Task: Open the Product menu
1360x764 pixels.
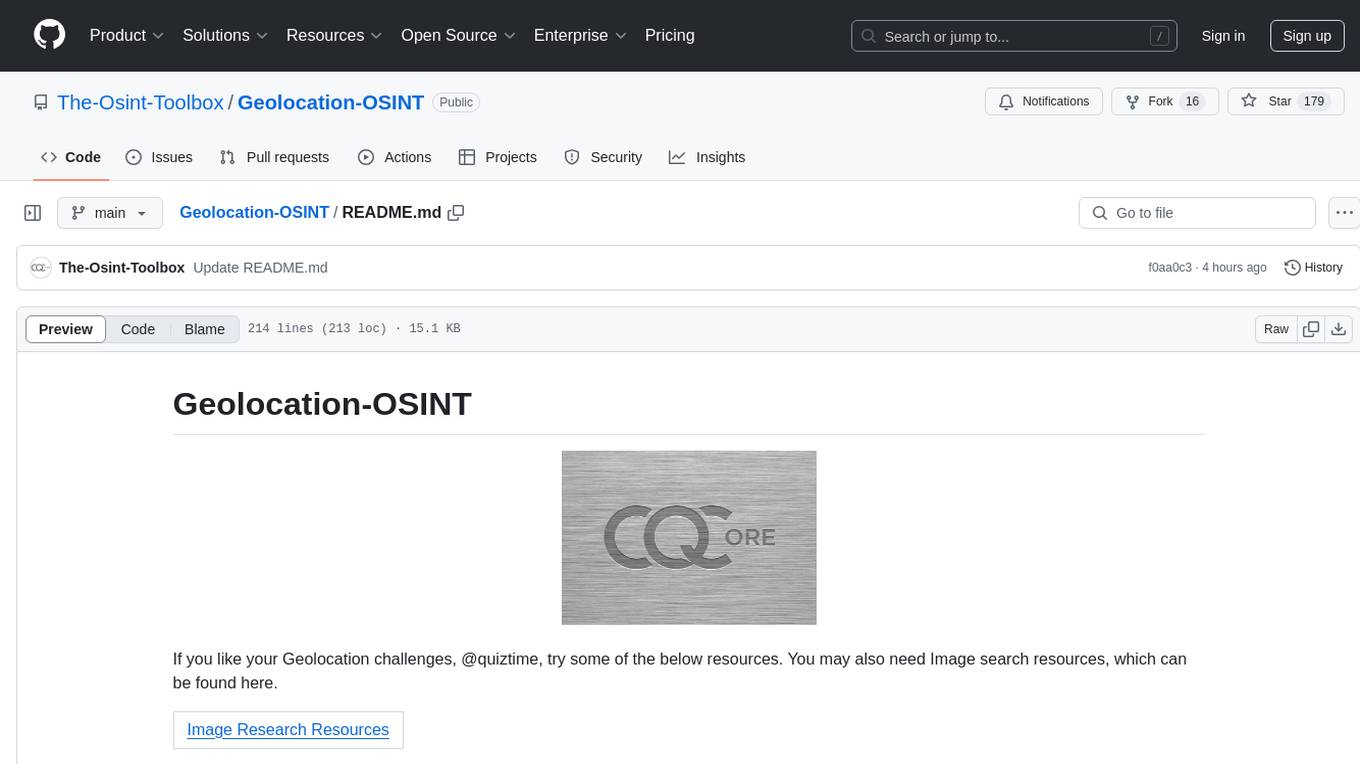Action: click(x=127, y=35)
